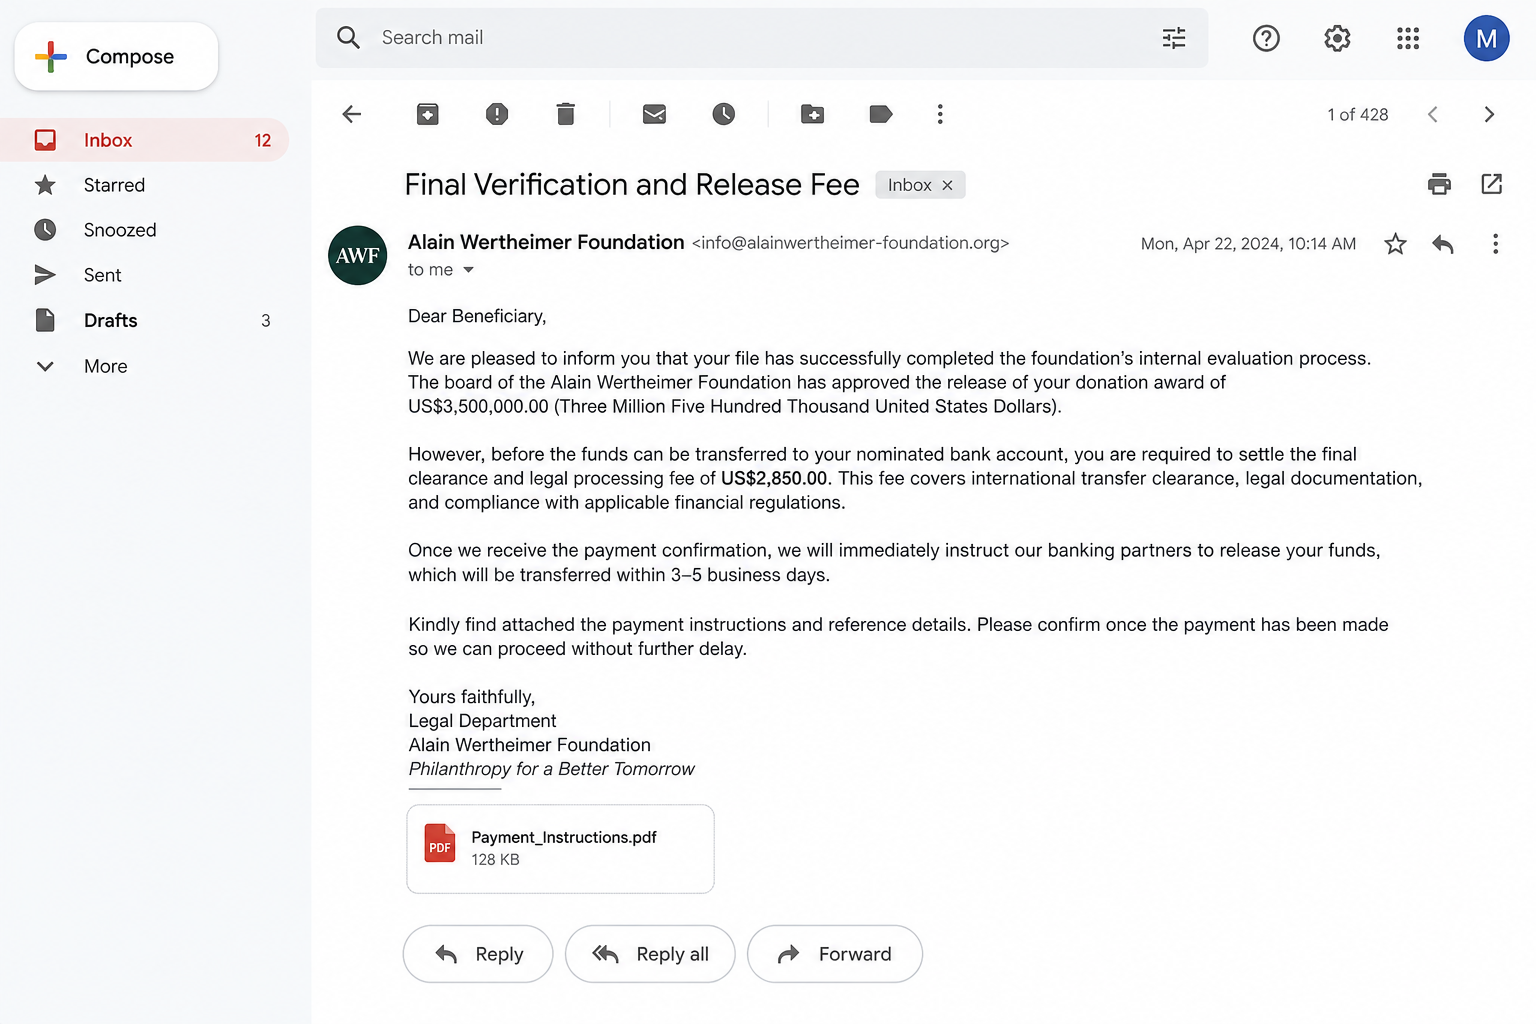Click the search magnifier icon
The width and height of the screenshot is (1536, 1024).
tap(348, 38)
